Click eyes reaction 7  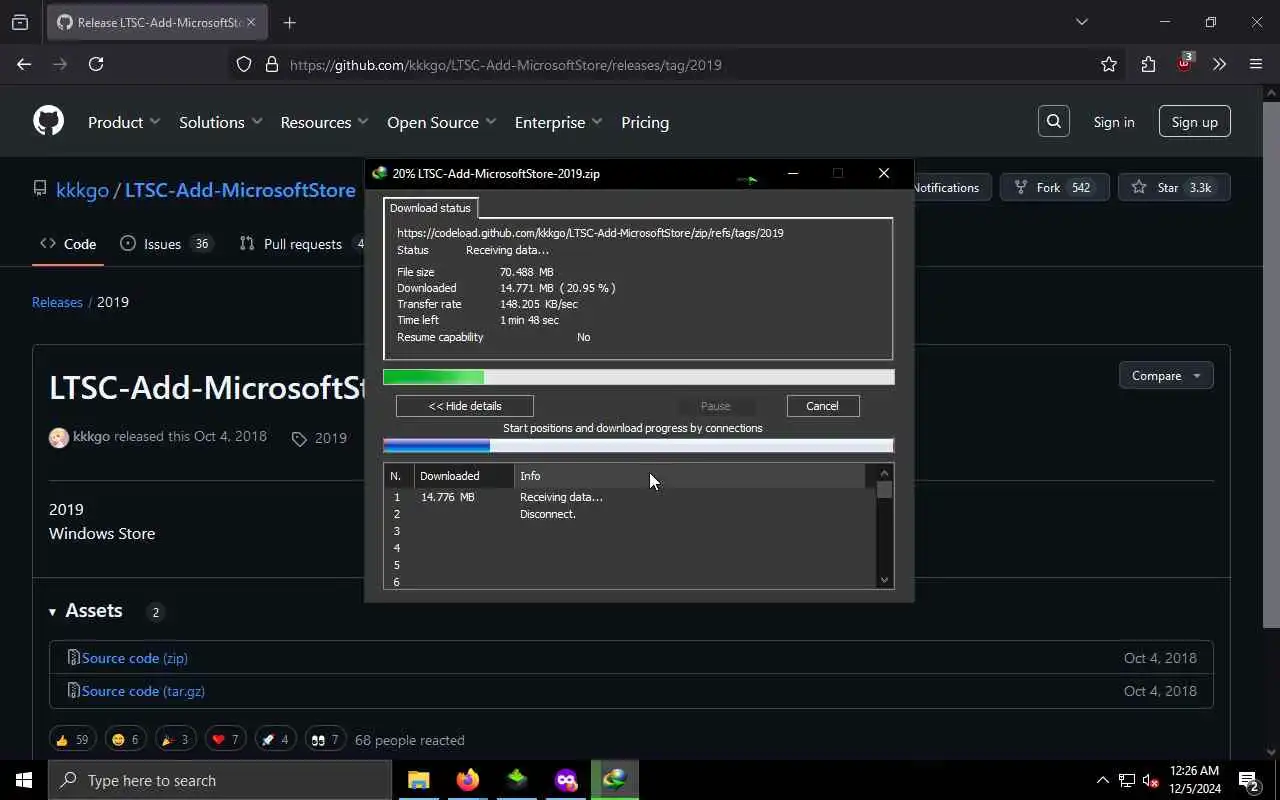click(x=325, y=740)
